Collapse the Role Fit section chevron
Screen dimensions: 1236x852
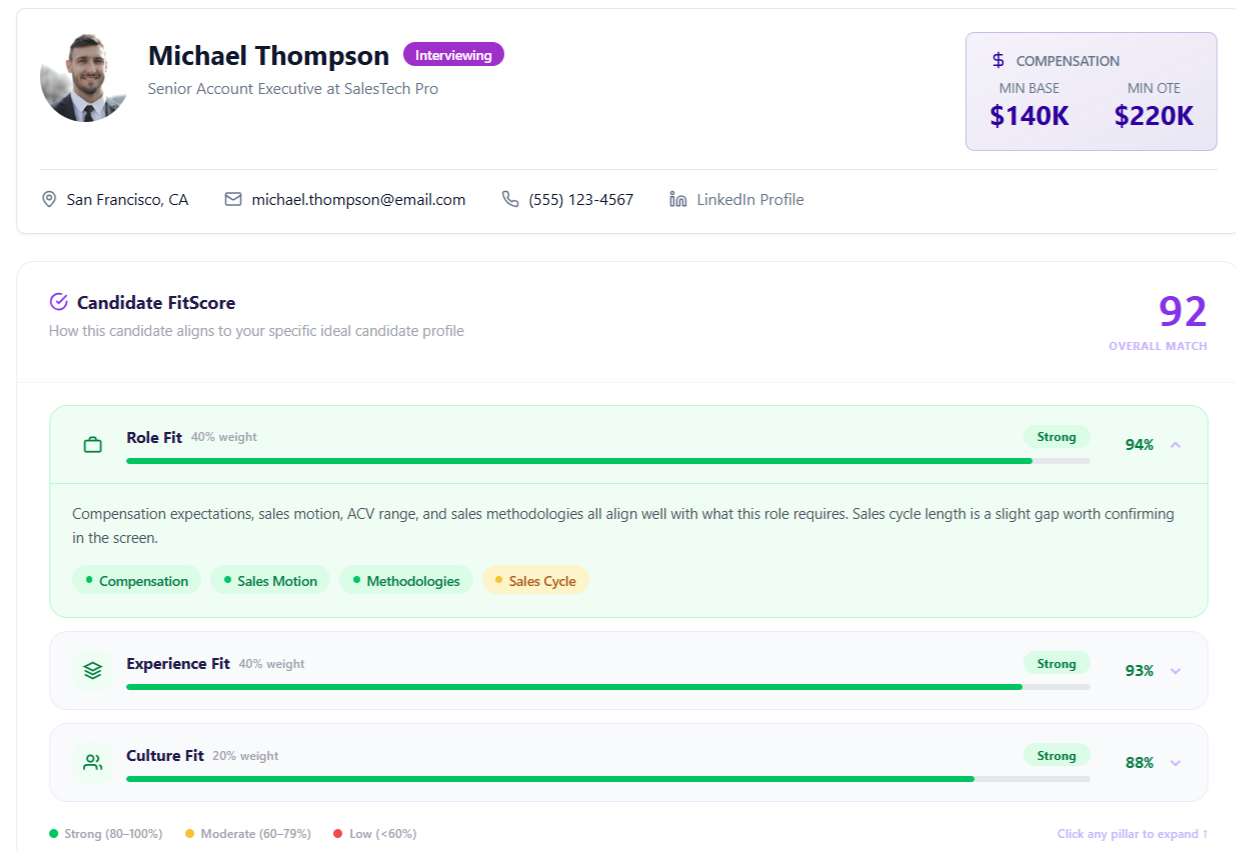pos(1175,445)
